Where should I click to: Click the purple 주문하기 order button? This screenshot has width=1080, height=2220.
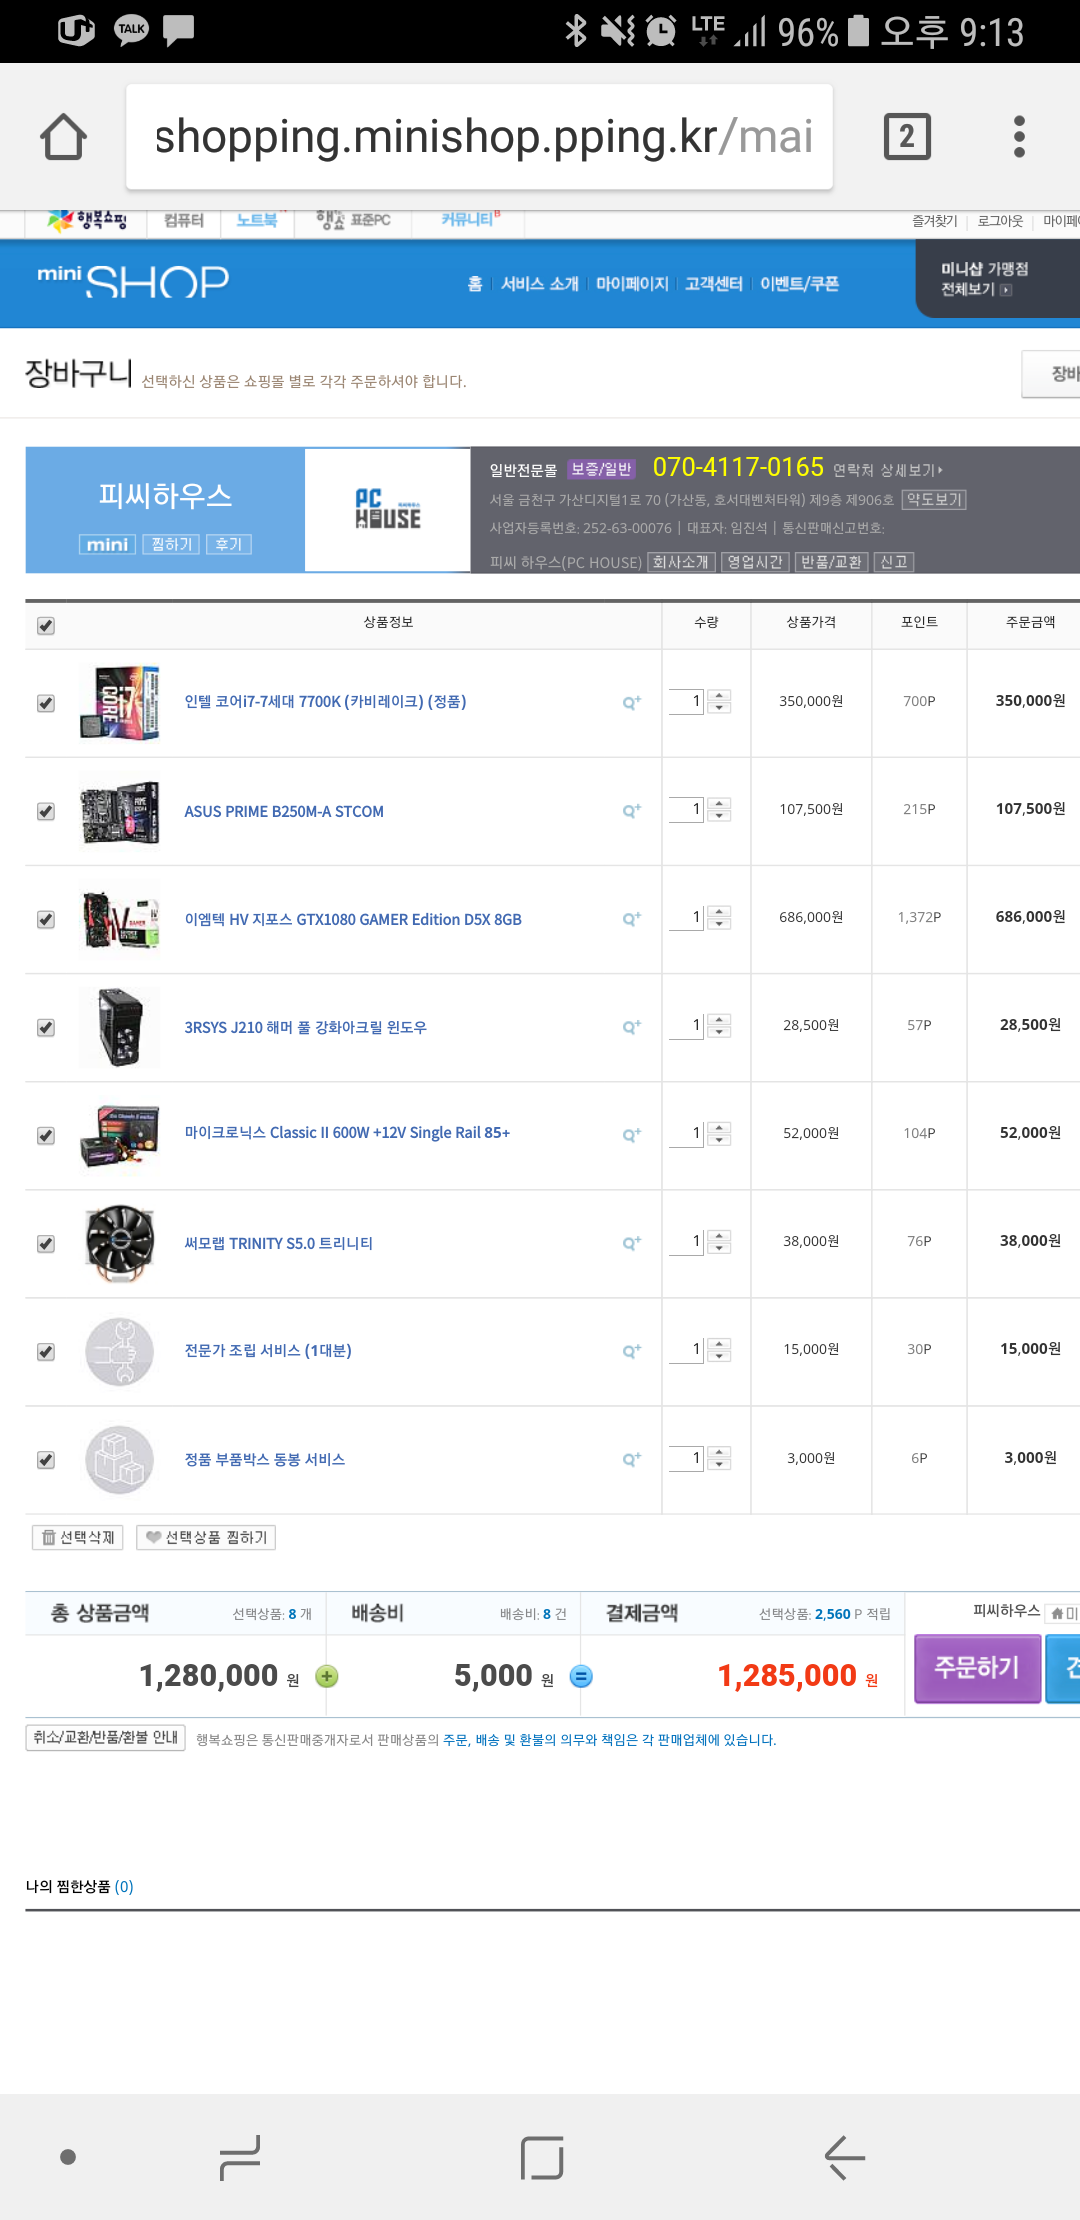click(977, 1668)
